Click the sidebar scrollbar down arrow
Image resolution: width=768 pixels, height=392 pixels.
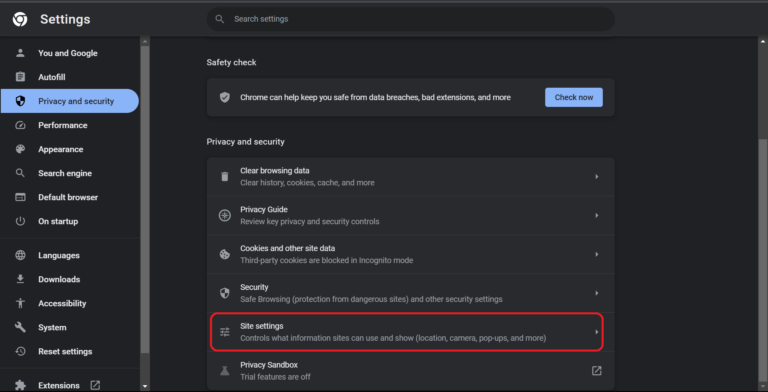144,386
